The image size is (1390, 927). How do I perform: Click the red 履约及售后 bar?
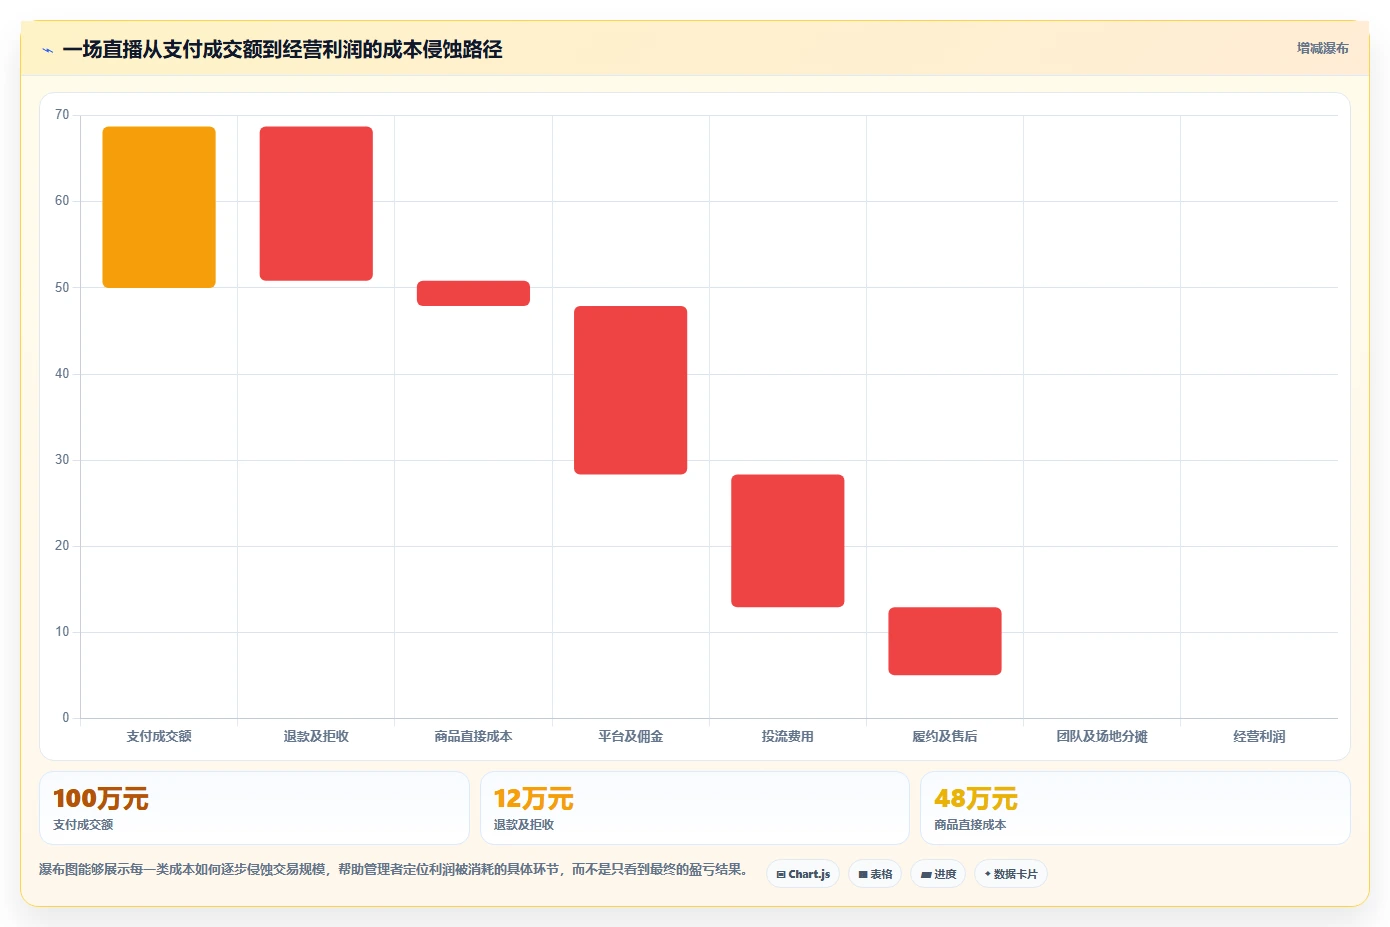[945, 641]
